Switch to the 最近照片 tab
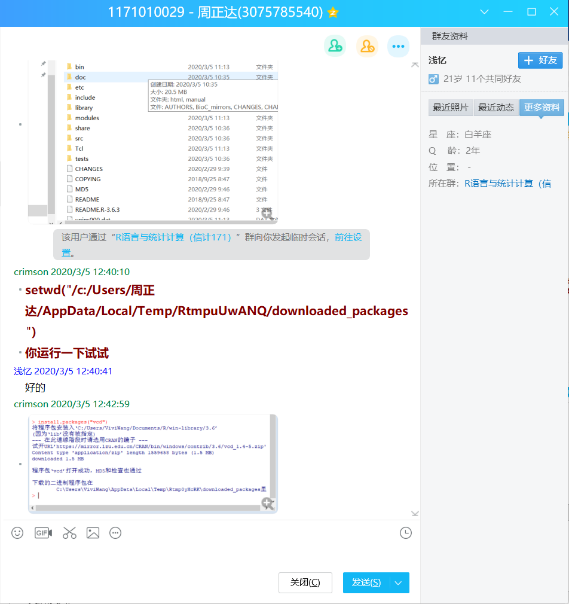569x604 pixels. coord(450,107)
